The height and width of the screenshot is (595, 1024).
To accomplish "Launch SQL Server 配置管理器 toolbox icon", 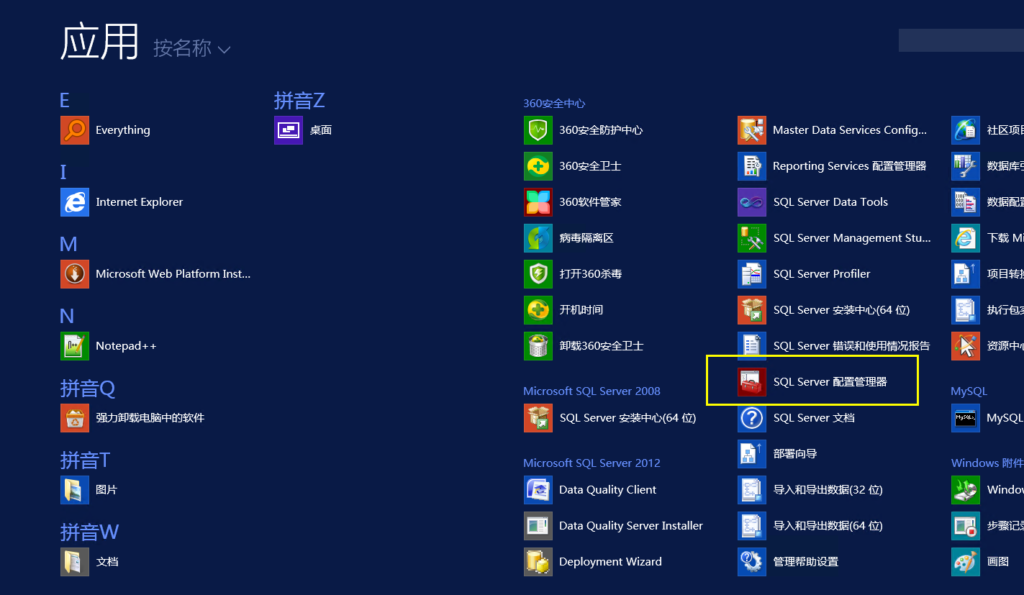I will [x=752, y=381].
